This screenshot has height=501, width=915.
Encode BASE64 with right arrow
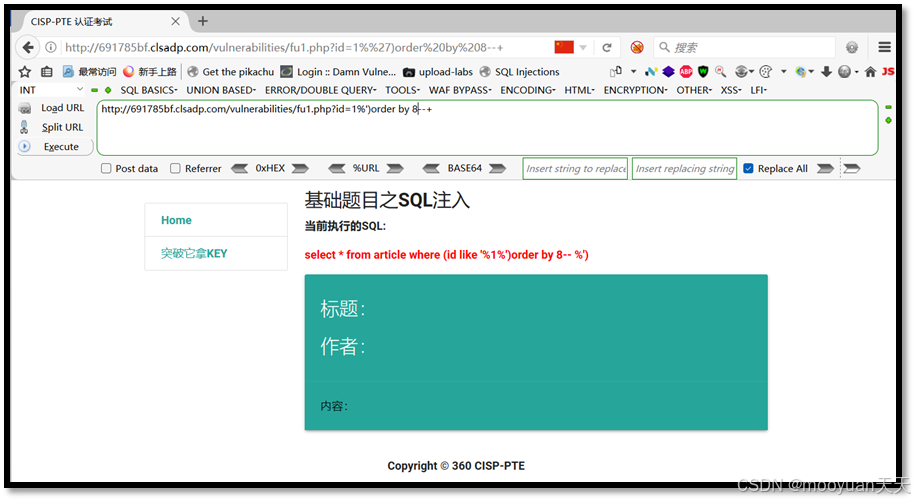497,169
